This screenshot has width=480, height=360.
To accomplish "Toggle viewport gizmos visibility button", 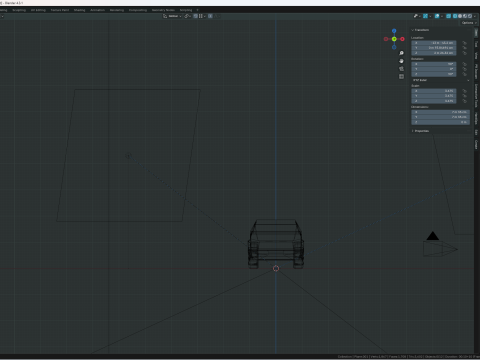I will point(425,16).
